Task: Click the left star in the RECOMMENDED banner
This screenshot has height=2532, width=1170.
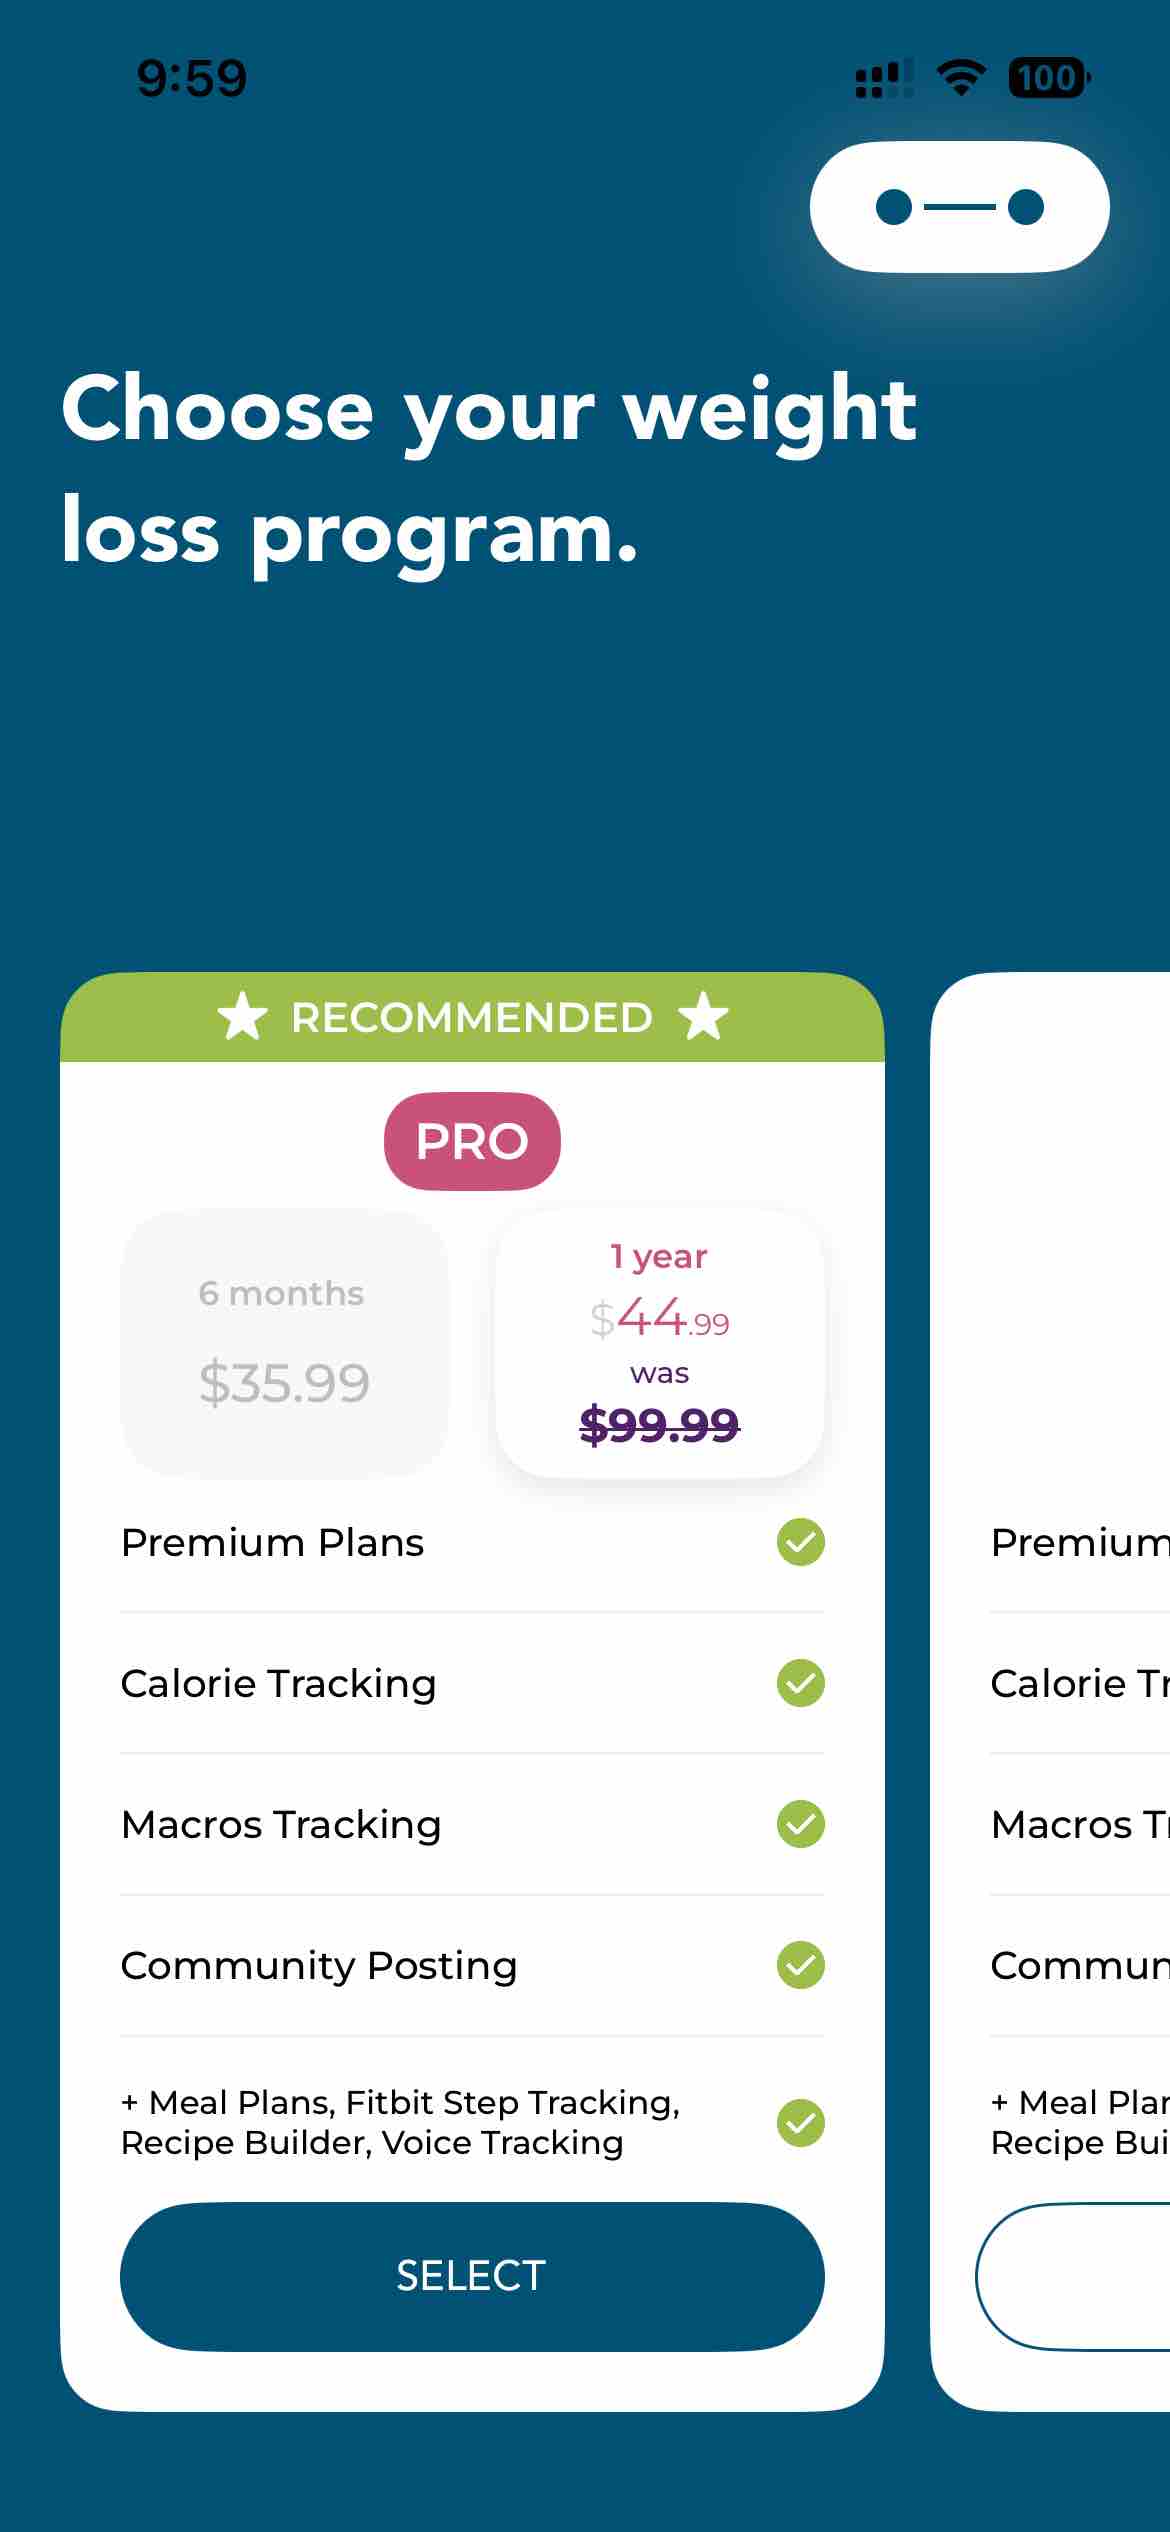Action: point(243,1018)
